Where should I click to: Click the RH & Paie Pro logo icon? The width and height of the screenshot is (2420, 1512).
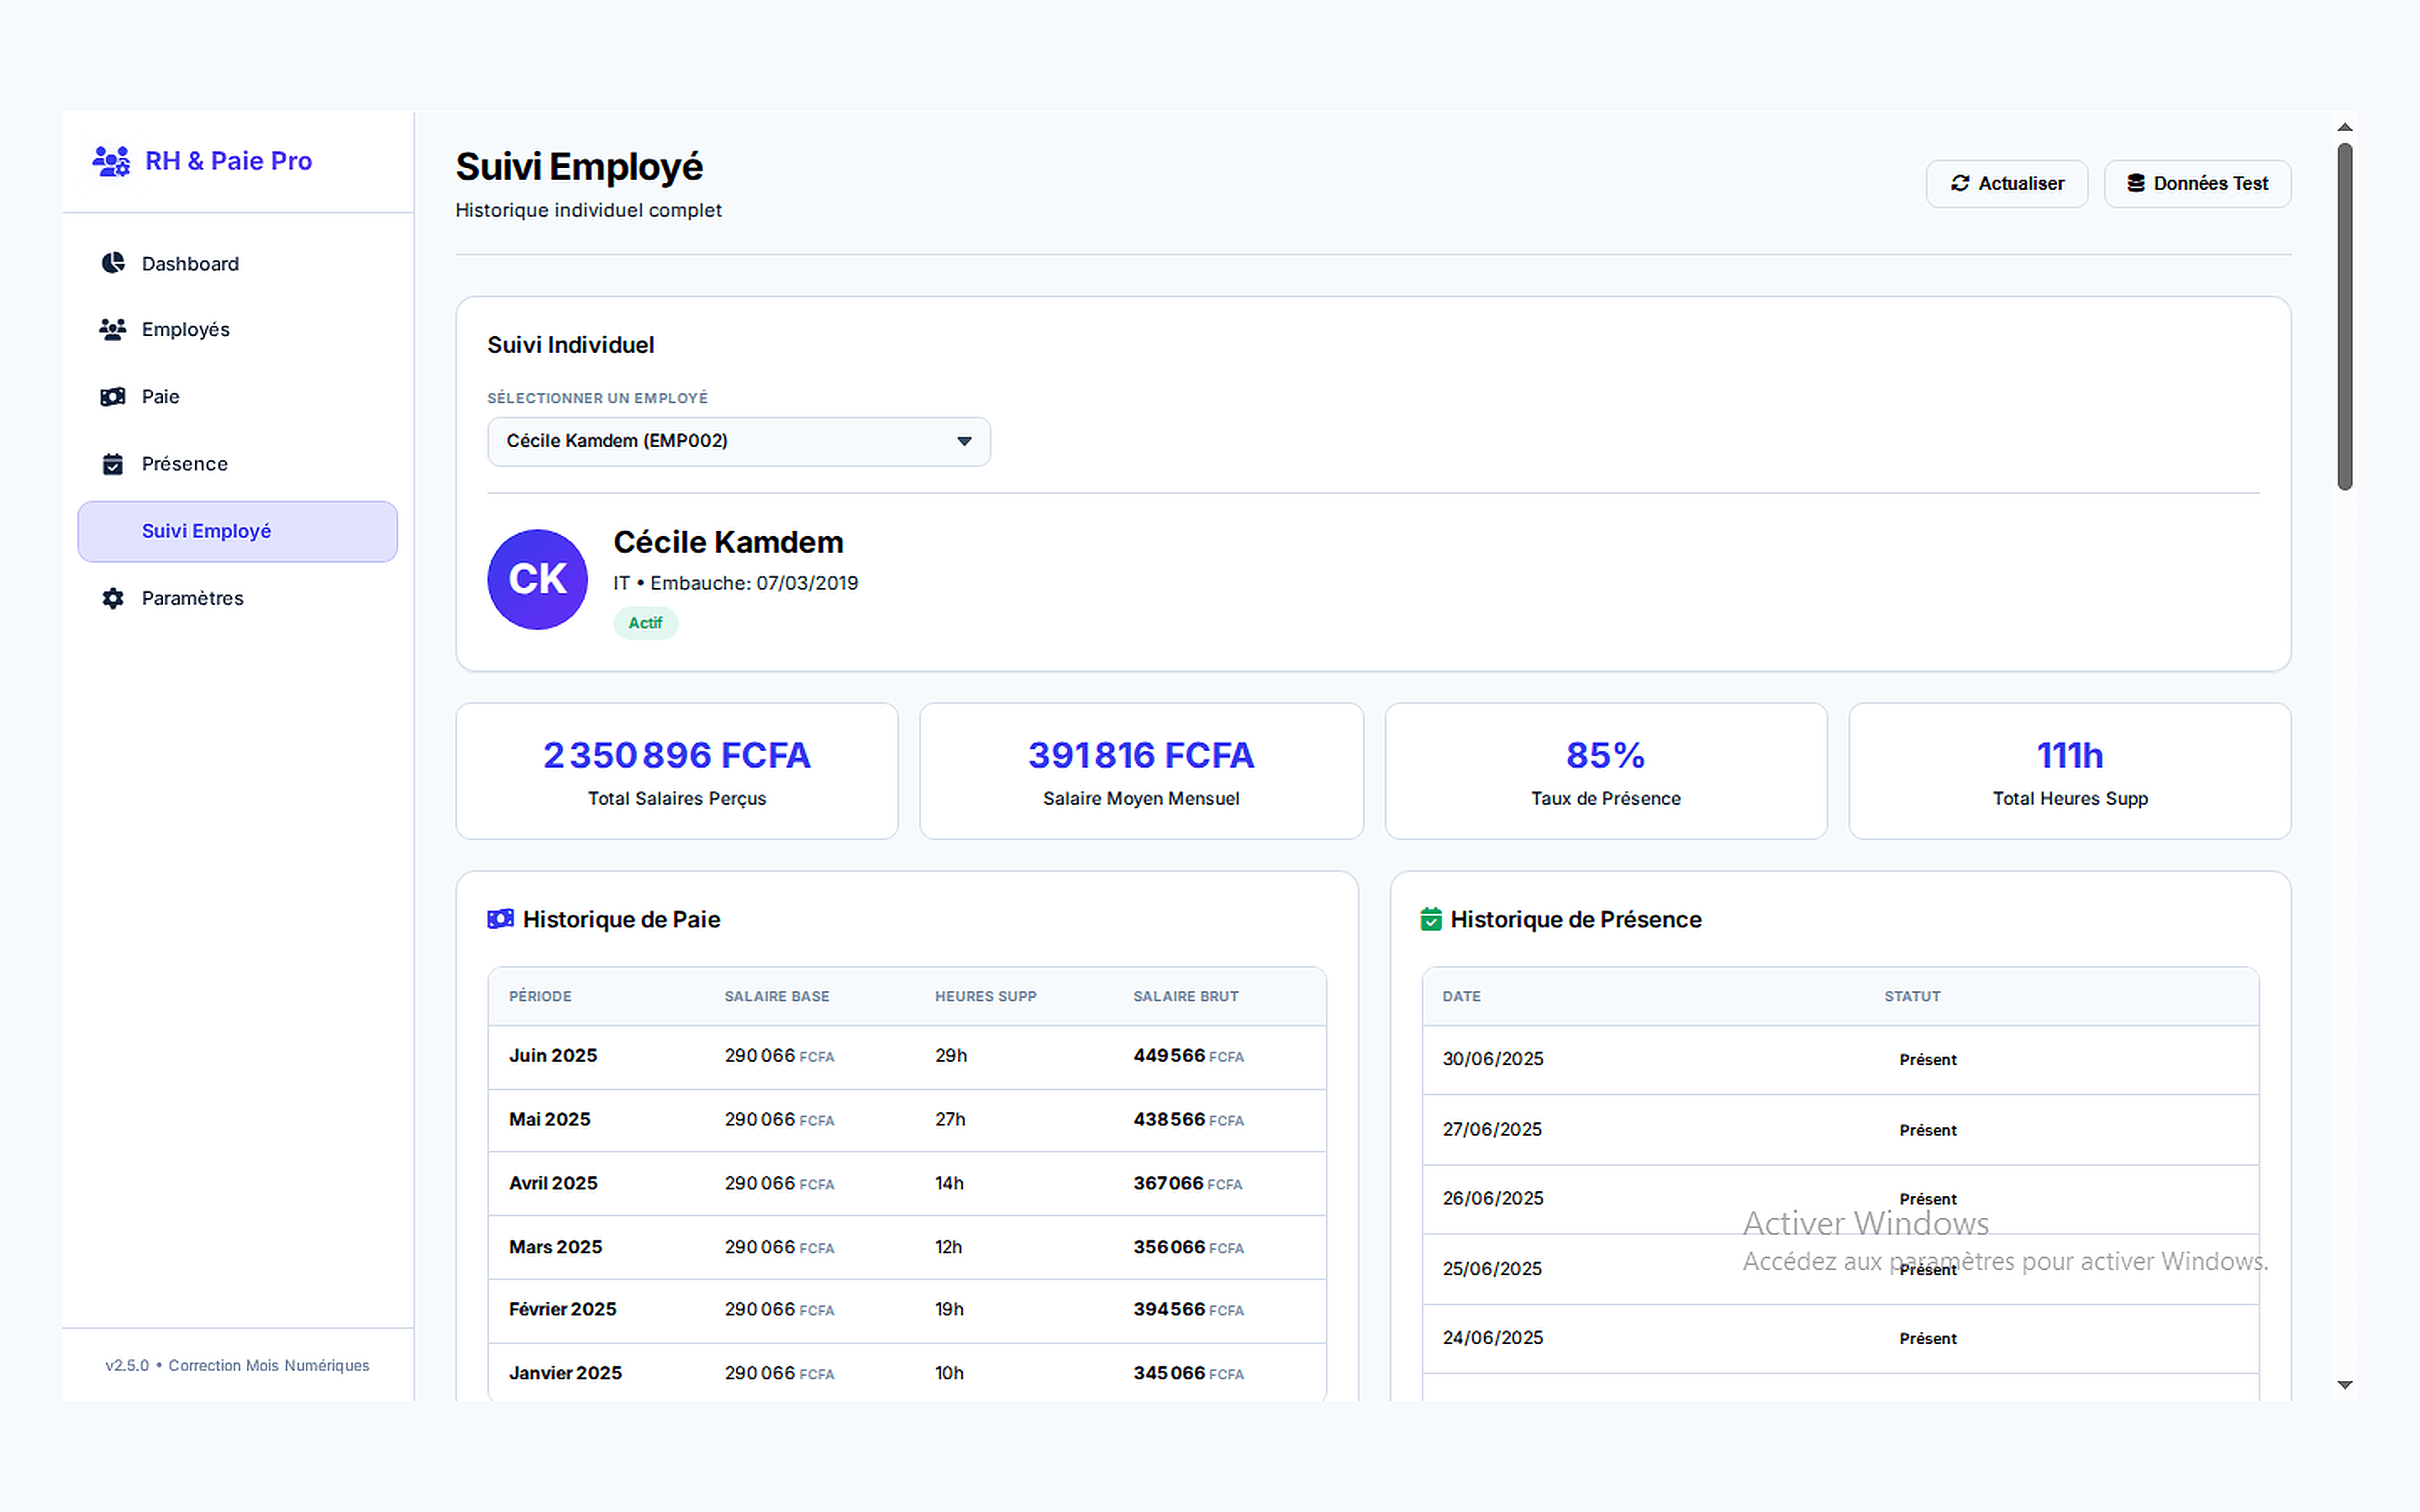coord(111,160)
